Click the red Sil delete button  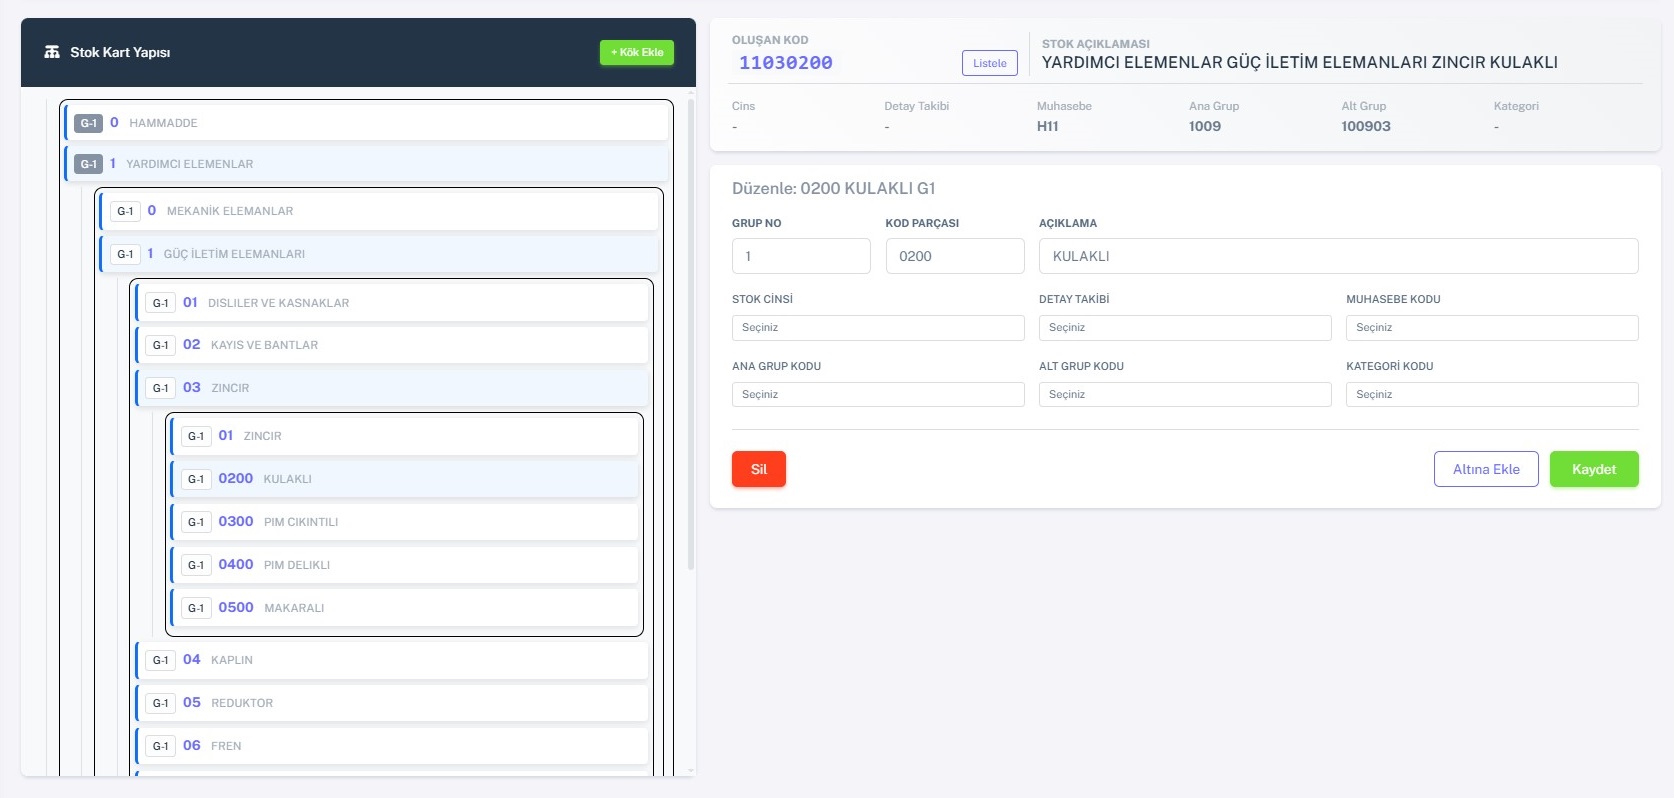point(758,469)
